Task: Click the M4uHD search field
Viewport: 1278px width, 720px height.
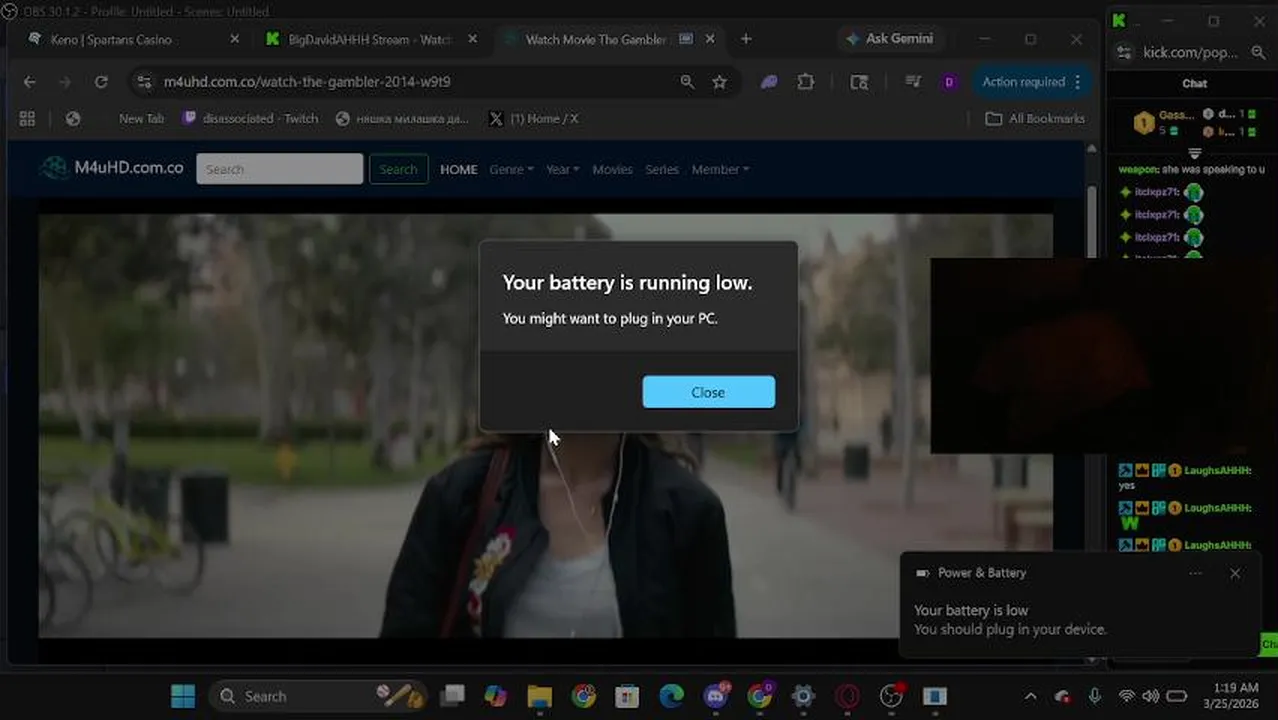Action: (280, 169)
